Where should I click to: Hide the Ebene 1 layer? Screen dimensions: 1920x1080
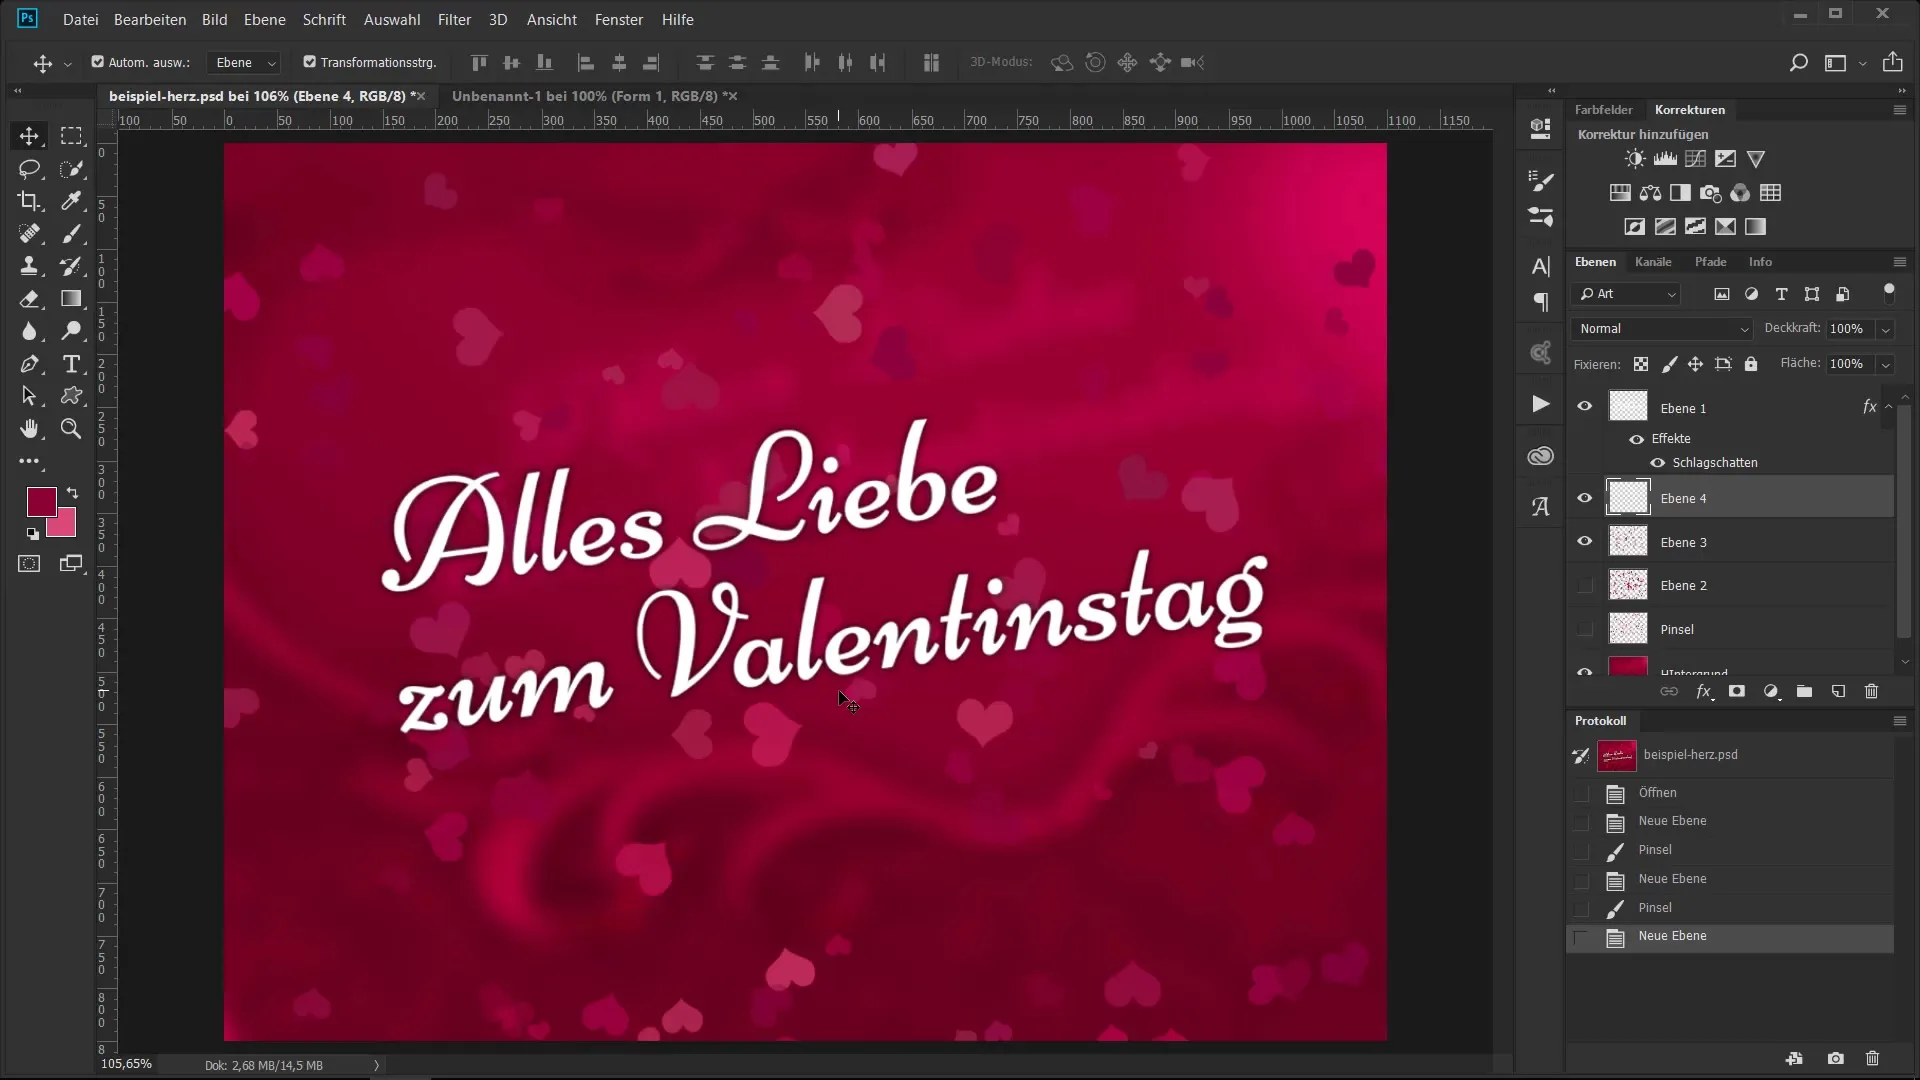click(x=1585, y=406)
